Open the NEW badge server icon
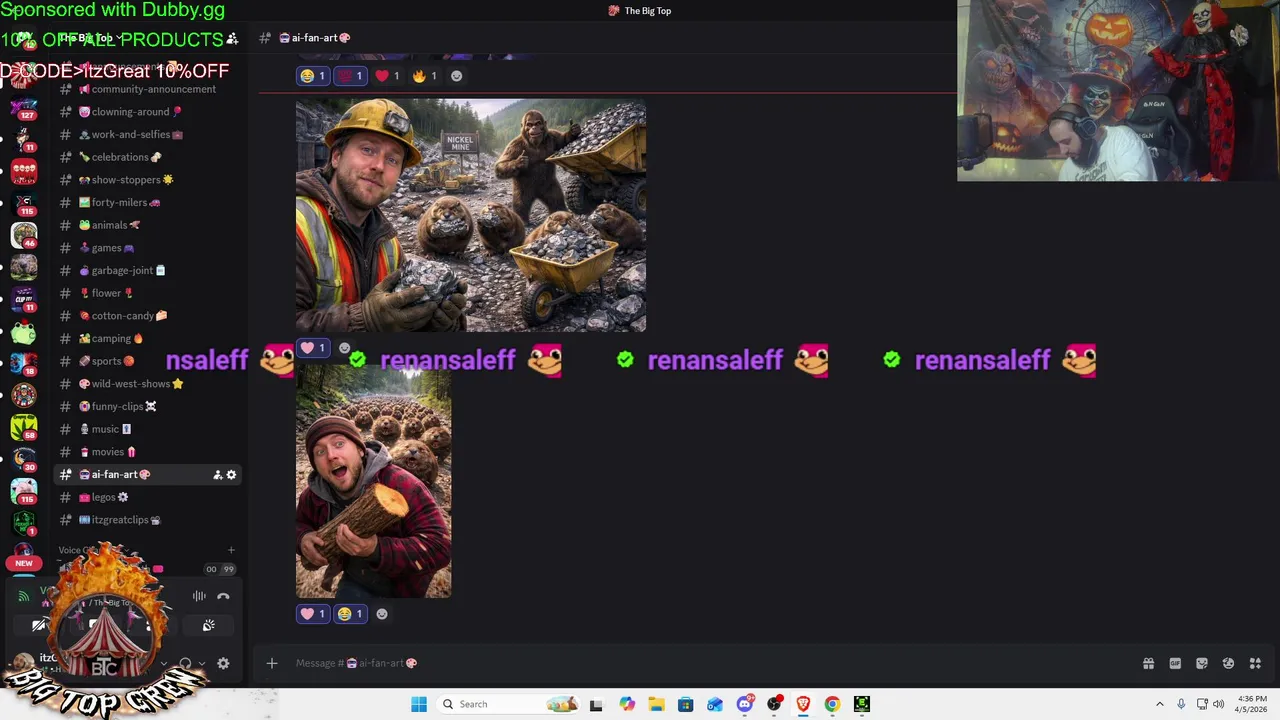The height and width of the screenshot is (720, 1280). point(24,556)
